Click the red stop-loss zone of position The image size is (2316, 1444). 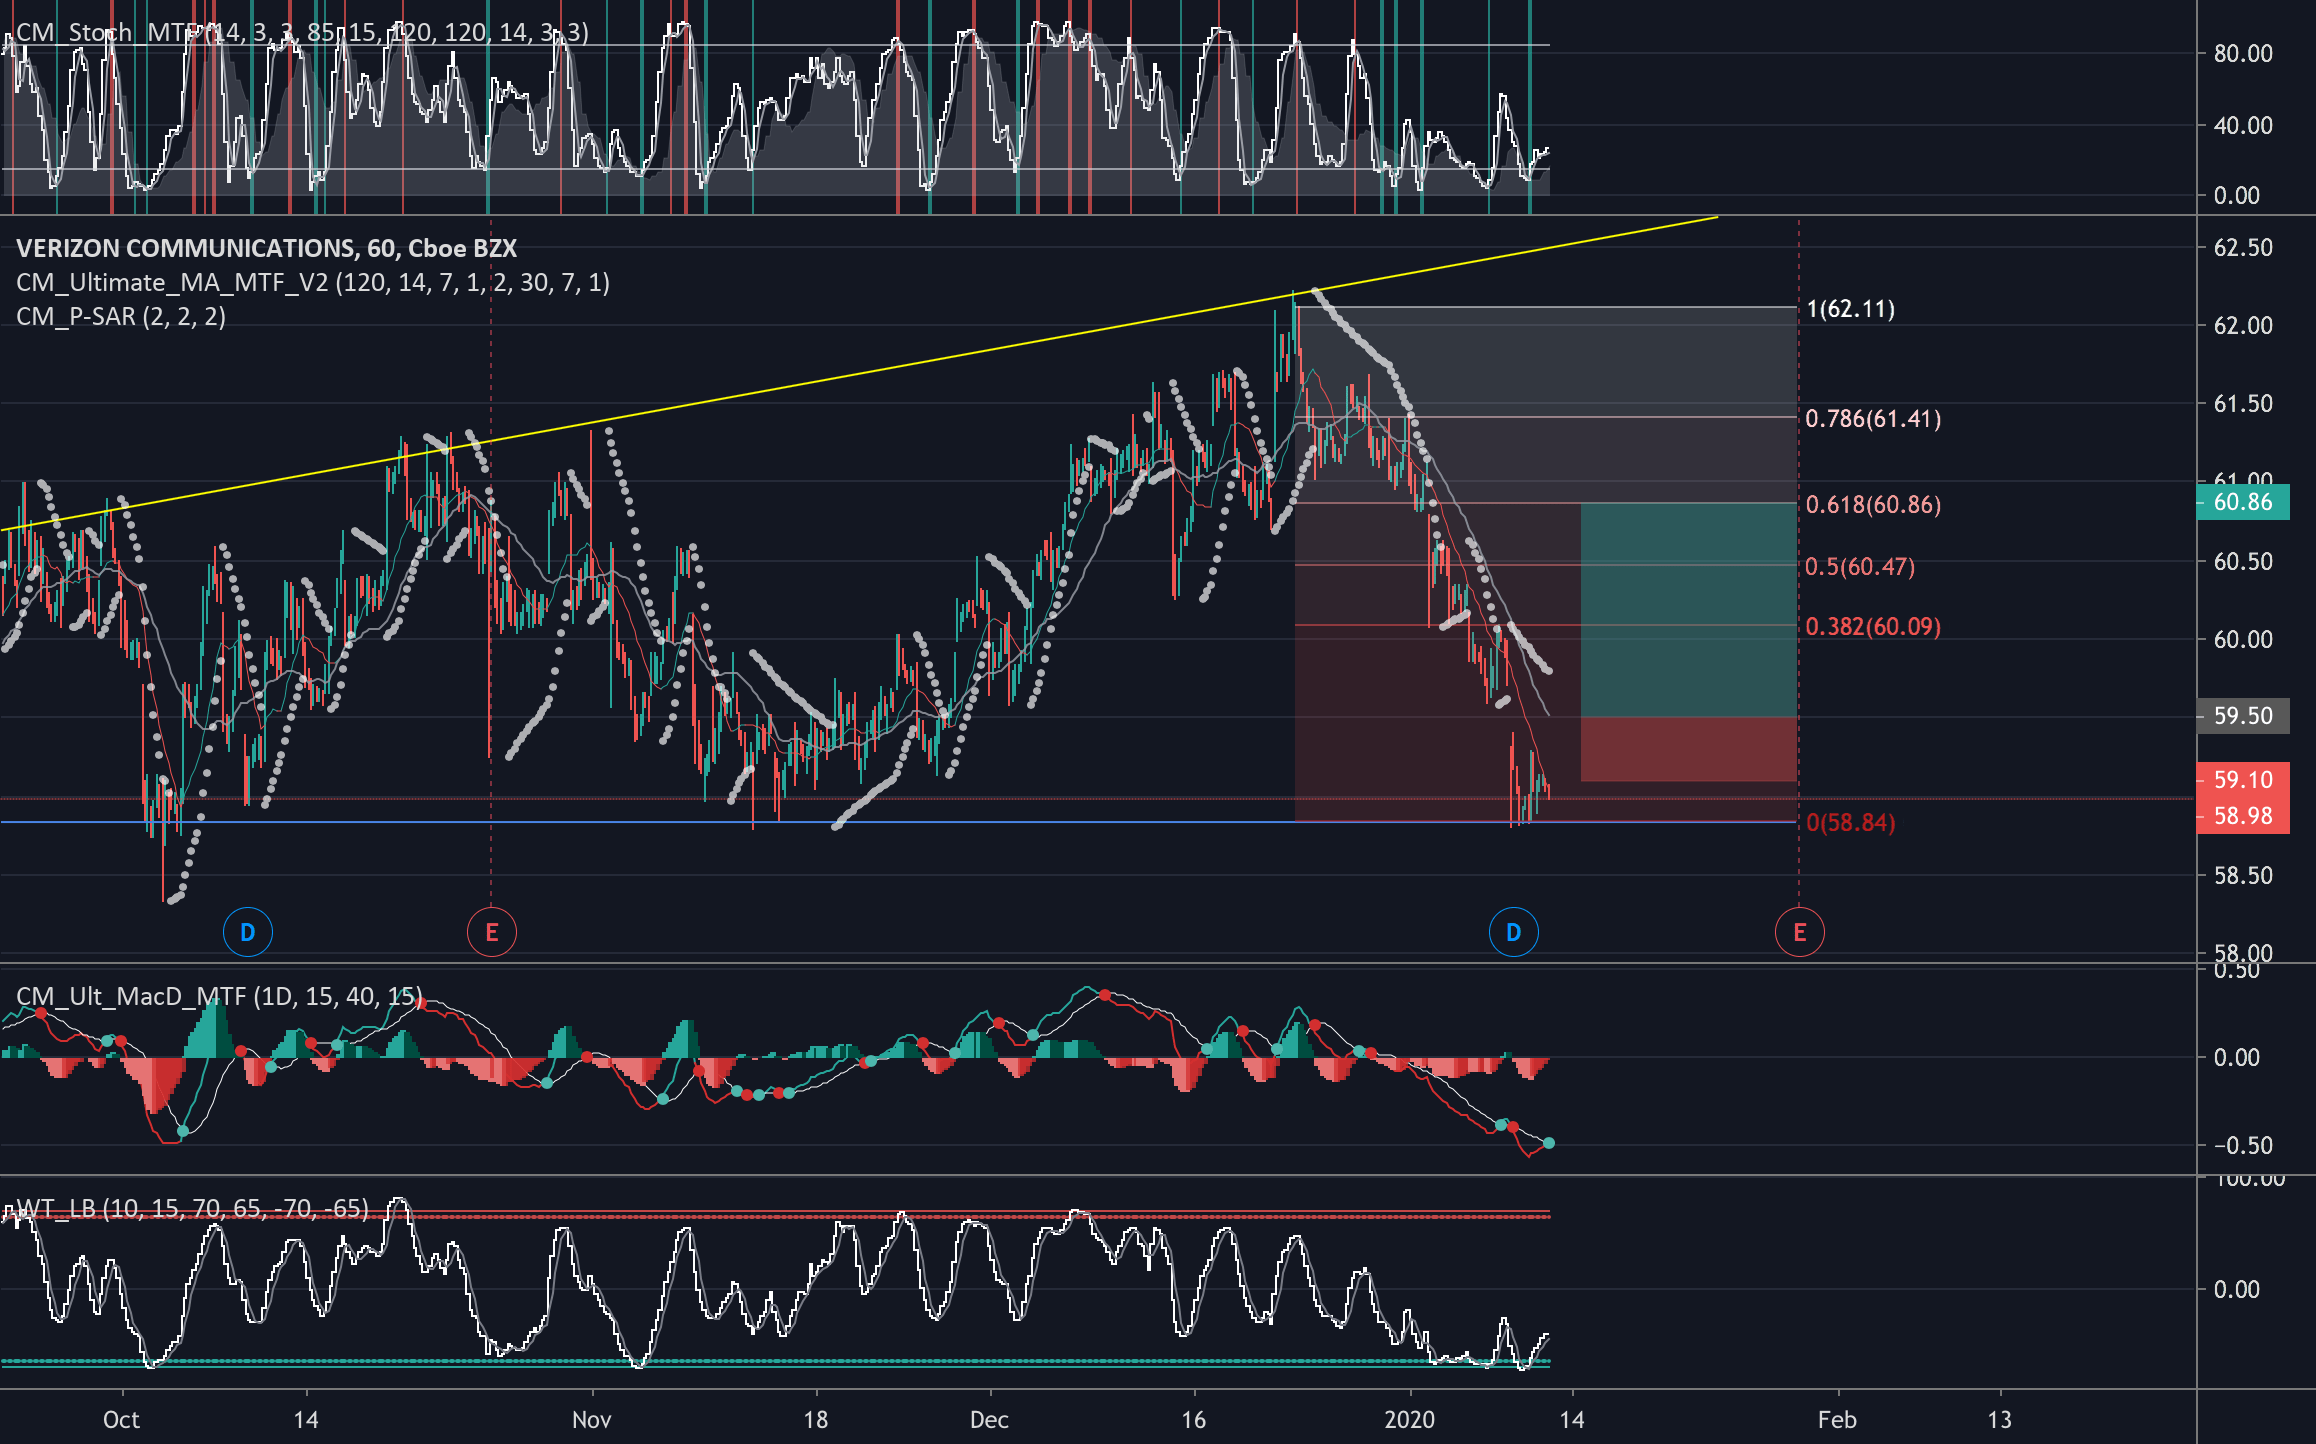pyautogui.click(x=1688, y=749)
